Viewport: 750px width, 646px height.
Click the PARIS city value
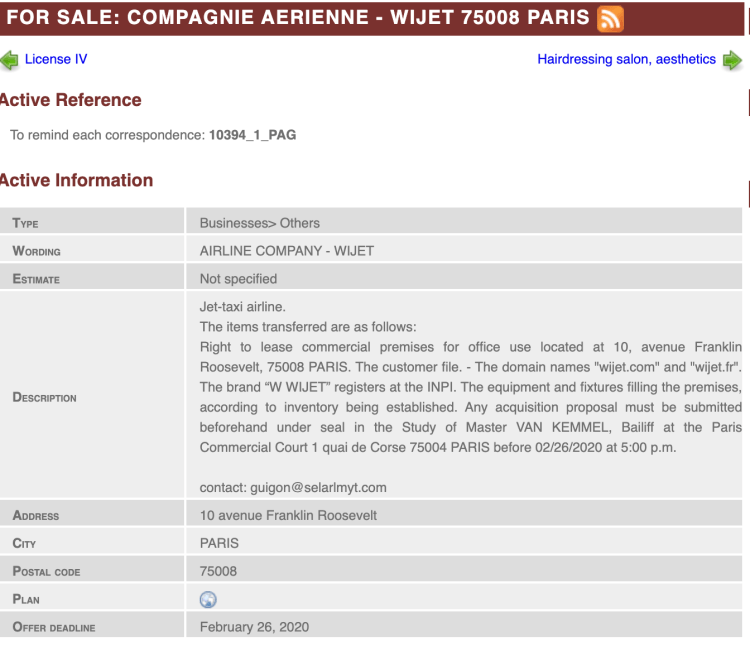219,543
